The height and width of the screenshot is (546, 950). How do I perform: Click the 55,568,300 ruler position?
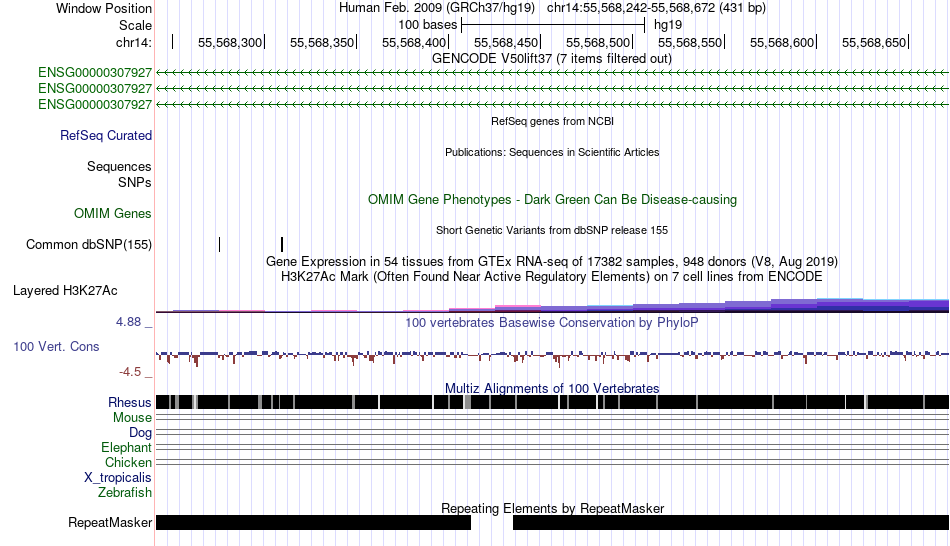230,42
